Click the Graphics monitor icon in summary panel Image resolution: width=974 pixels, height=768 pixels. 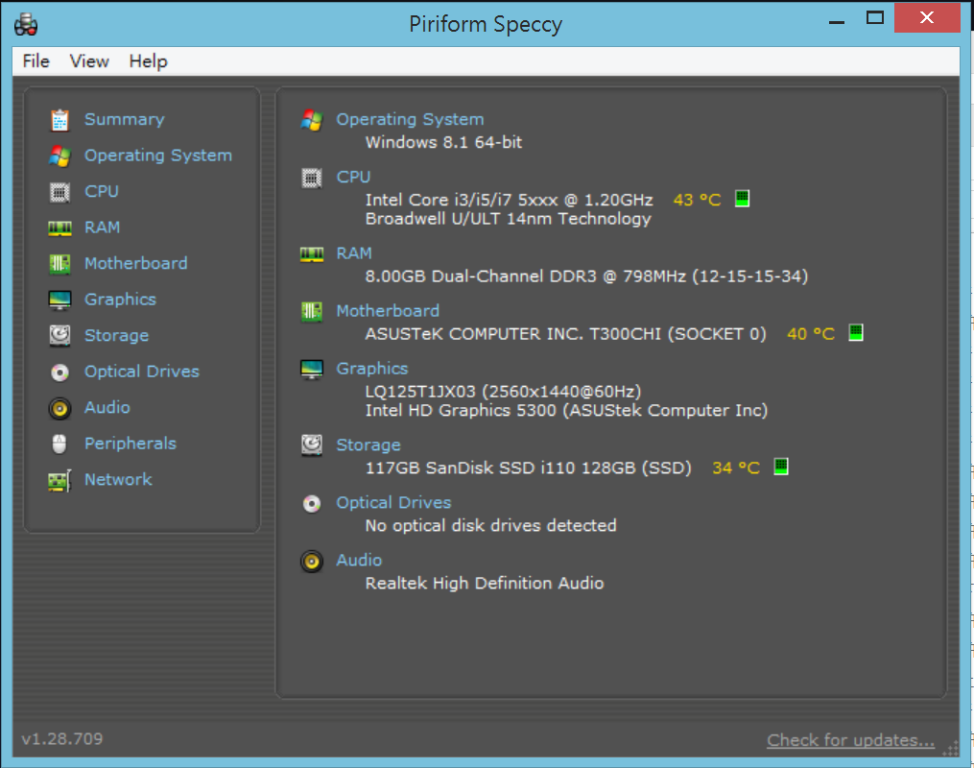(x=312, y=369)
